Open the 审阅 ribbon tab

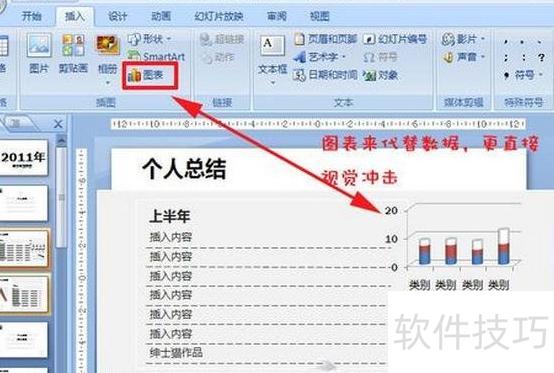click(276, 16)
